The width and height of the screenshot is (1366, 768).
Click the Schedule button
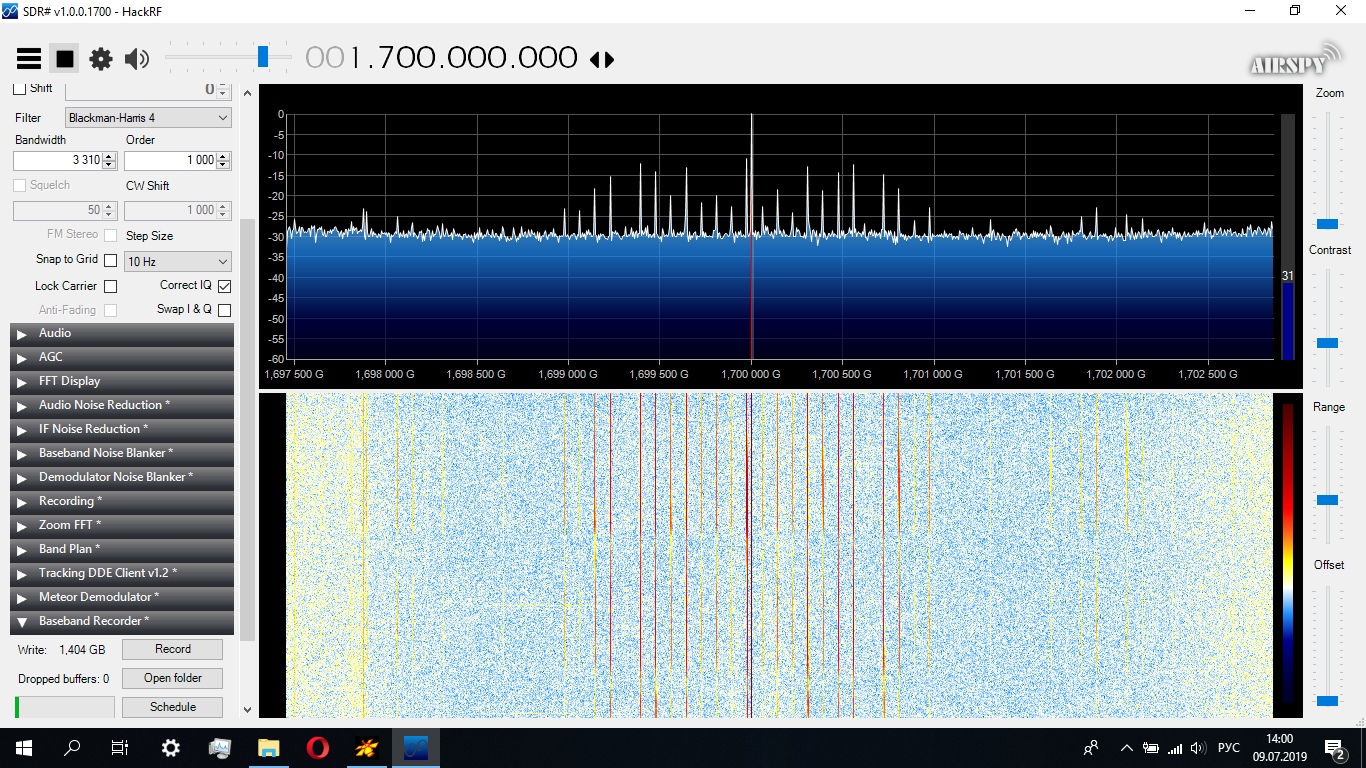172,708
